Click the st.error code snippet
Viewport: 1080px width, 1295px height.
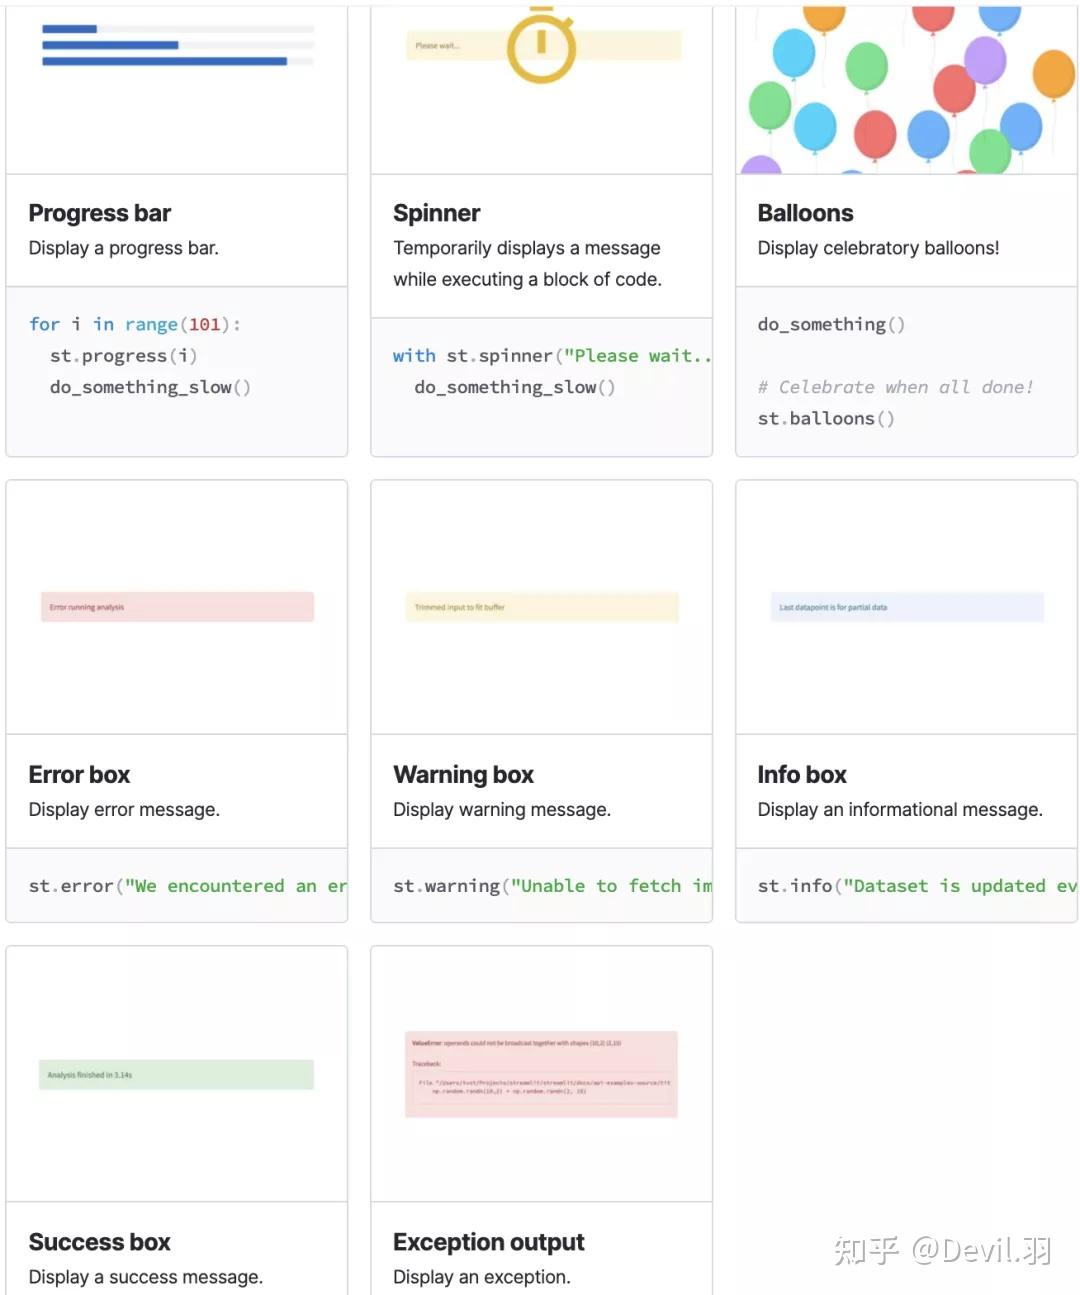pos(187,886)
